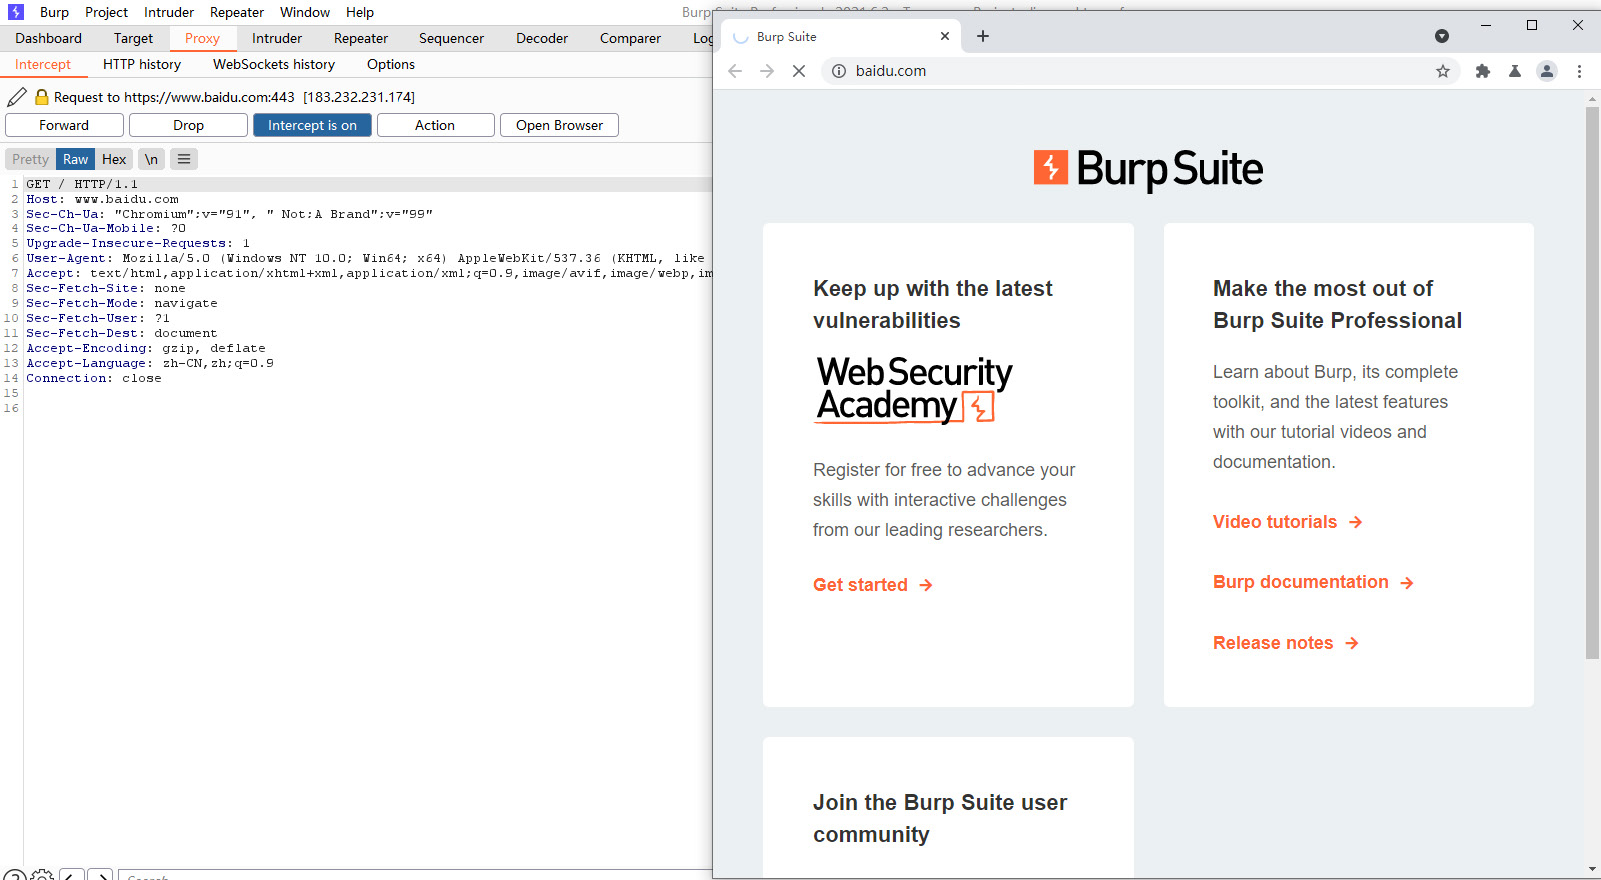The width and height of the screenshot is (1601, 880).
Task: Switch to the Repeater tool tab
Action: click(x=361, y=38)
